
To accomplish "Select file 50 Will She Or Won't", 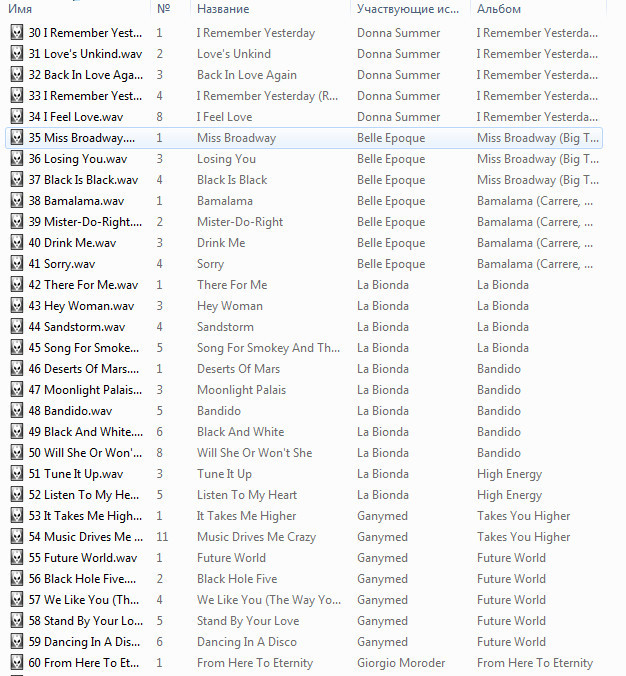I will click(85, 453).
